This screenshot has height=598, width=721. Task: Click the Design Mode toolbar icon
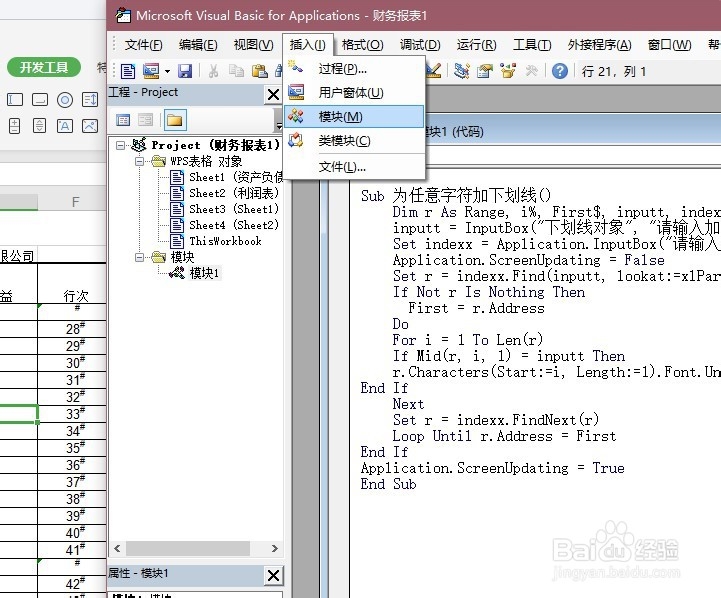click(x=433, y=71)
